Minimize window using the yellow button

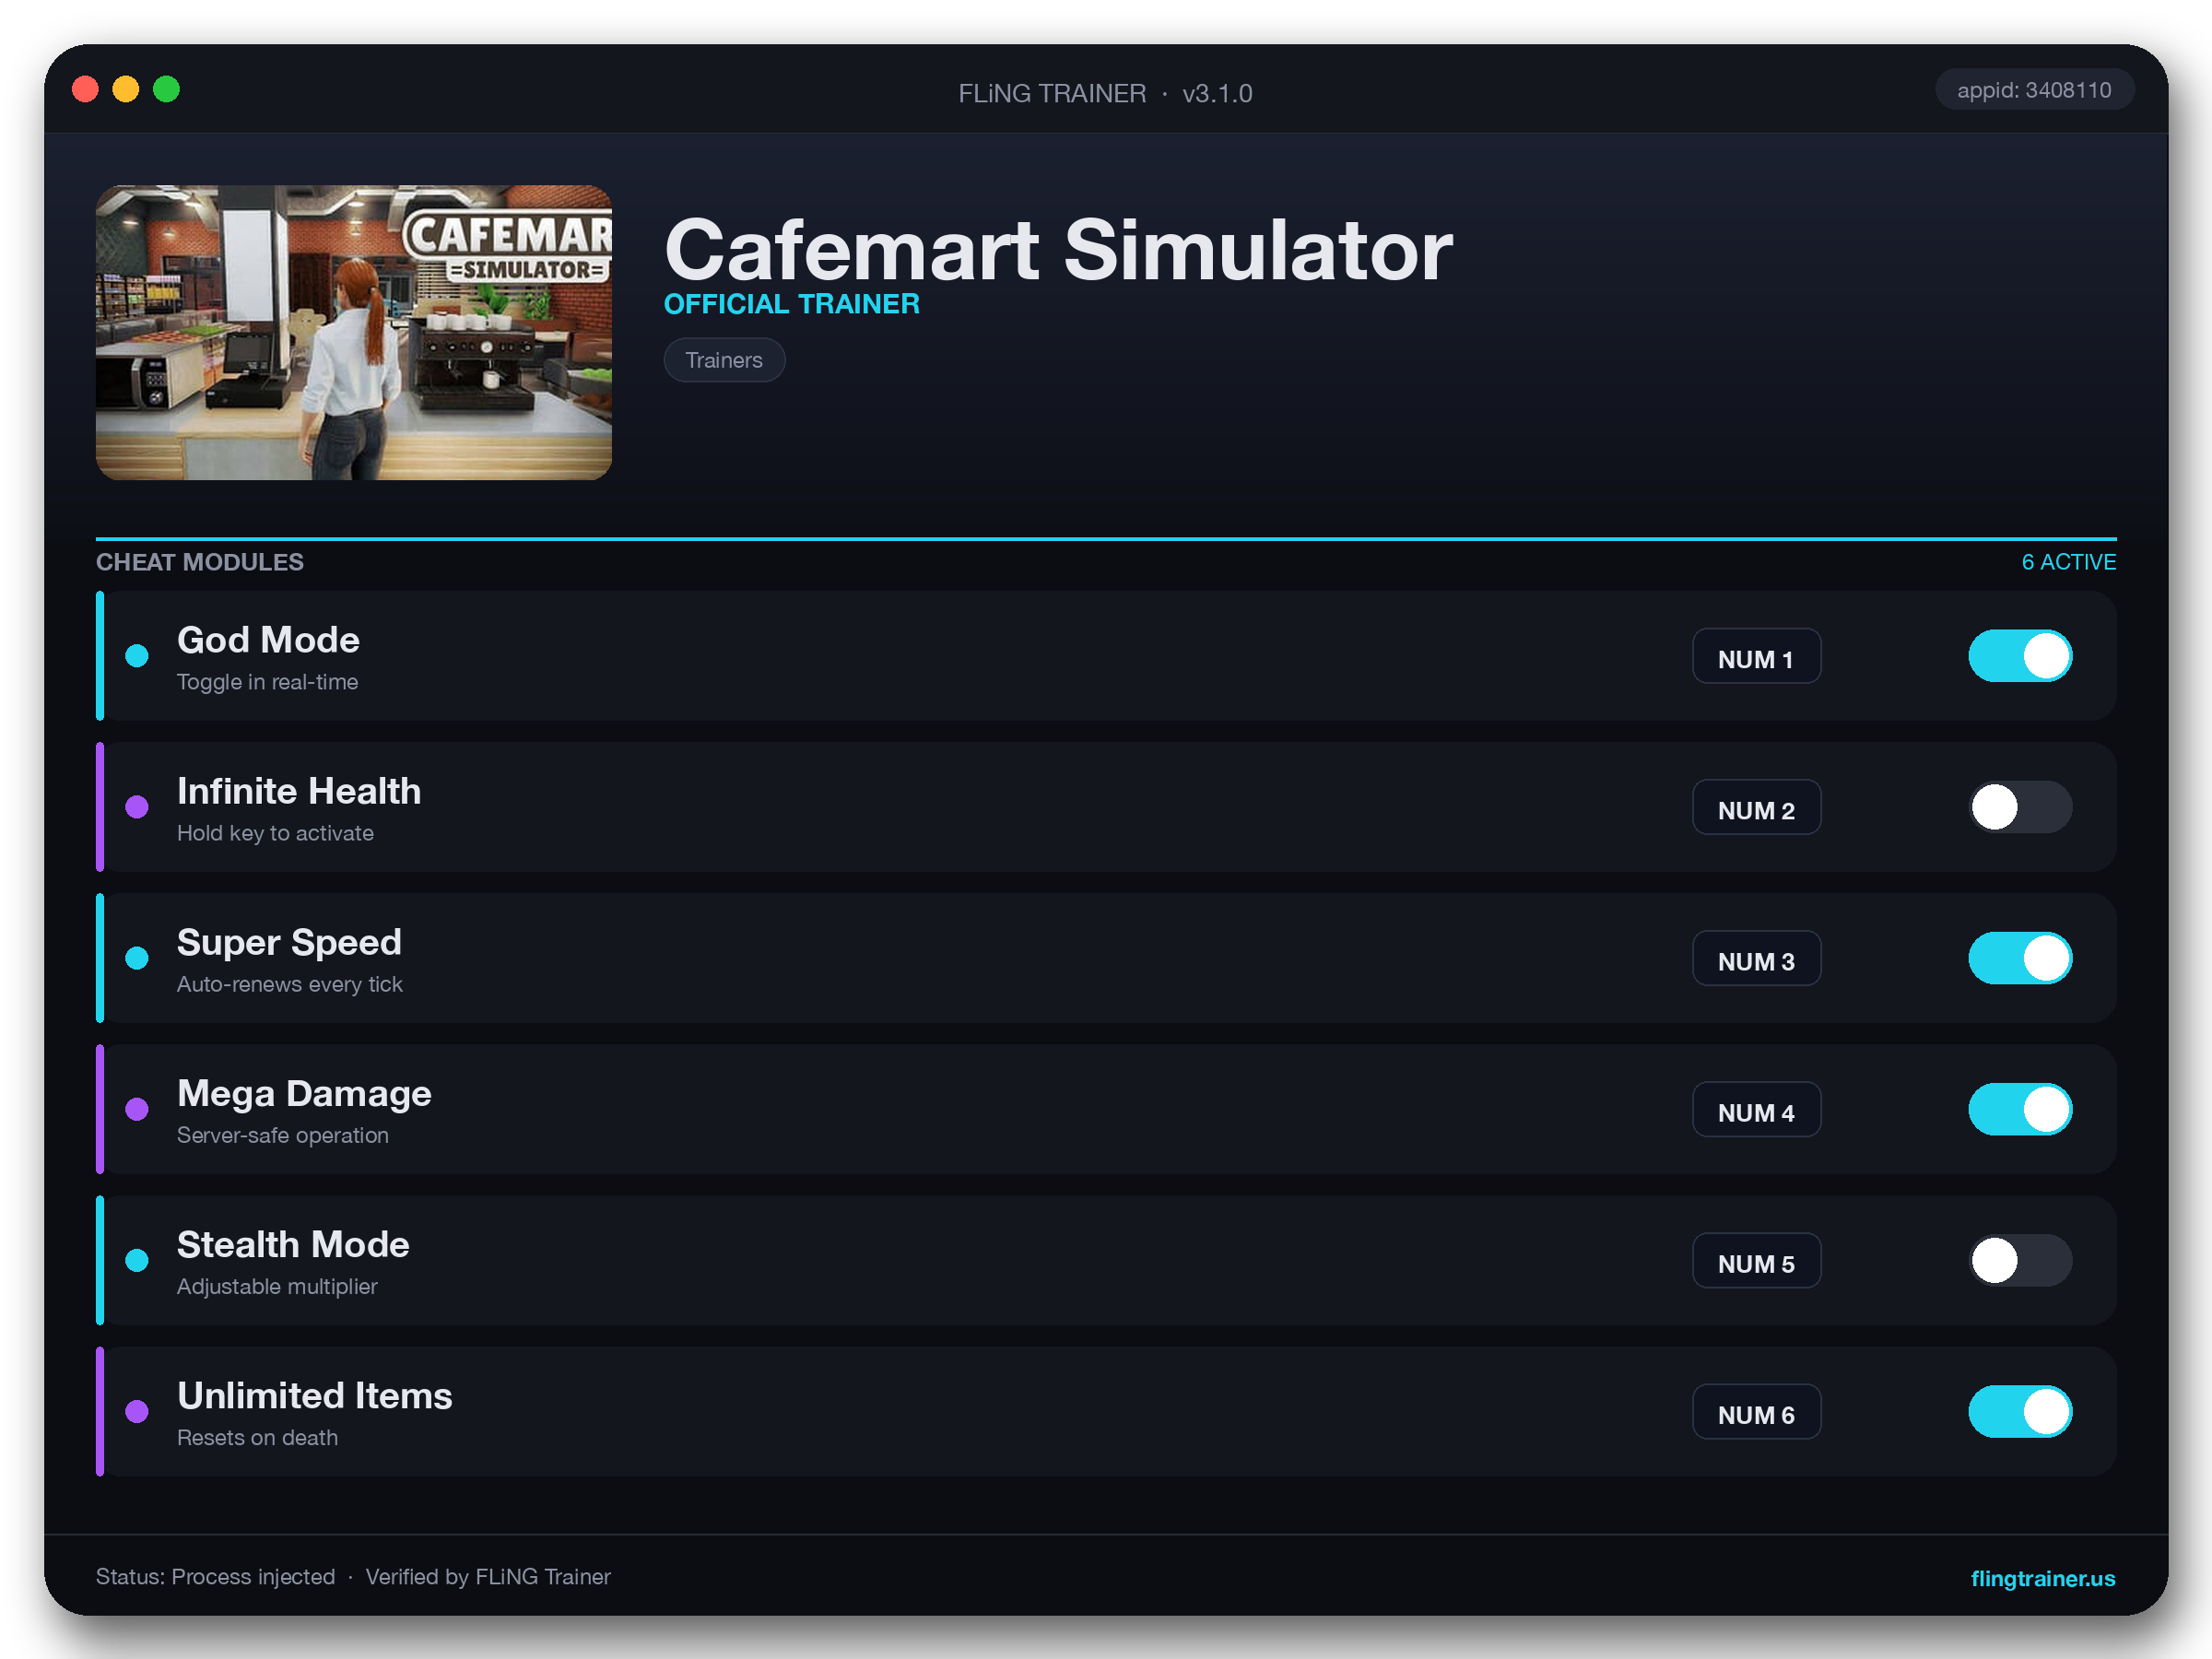pos(125,89)
